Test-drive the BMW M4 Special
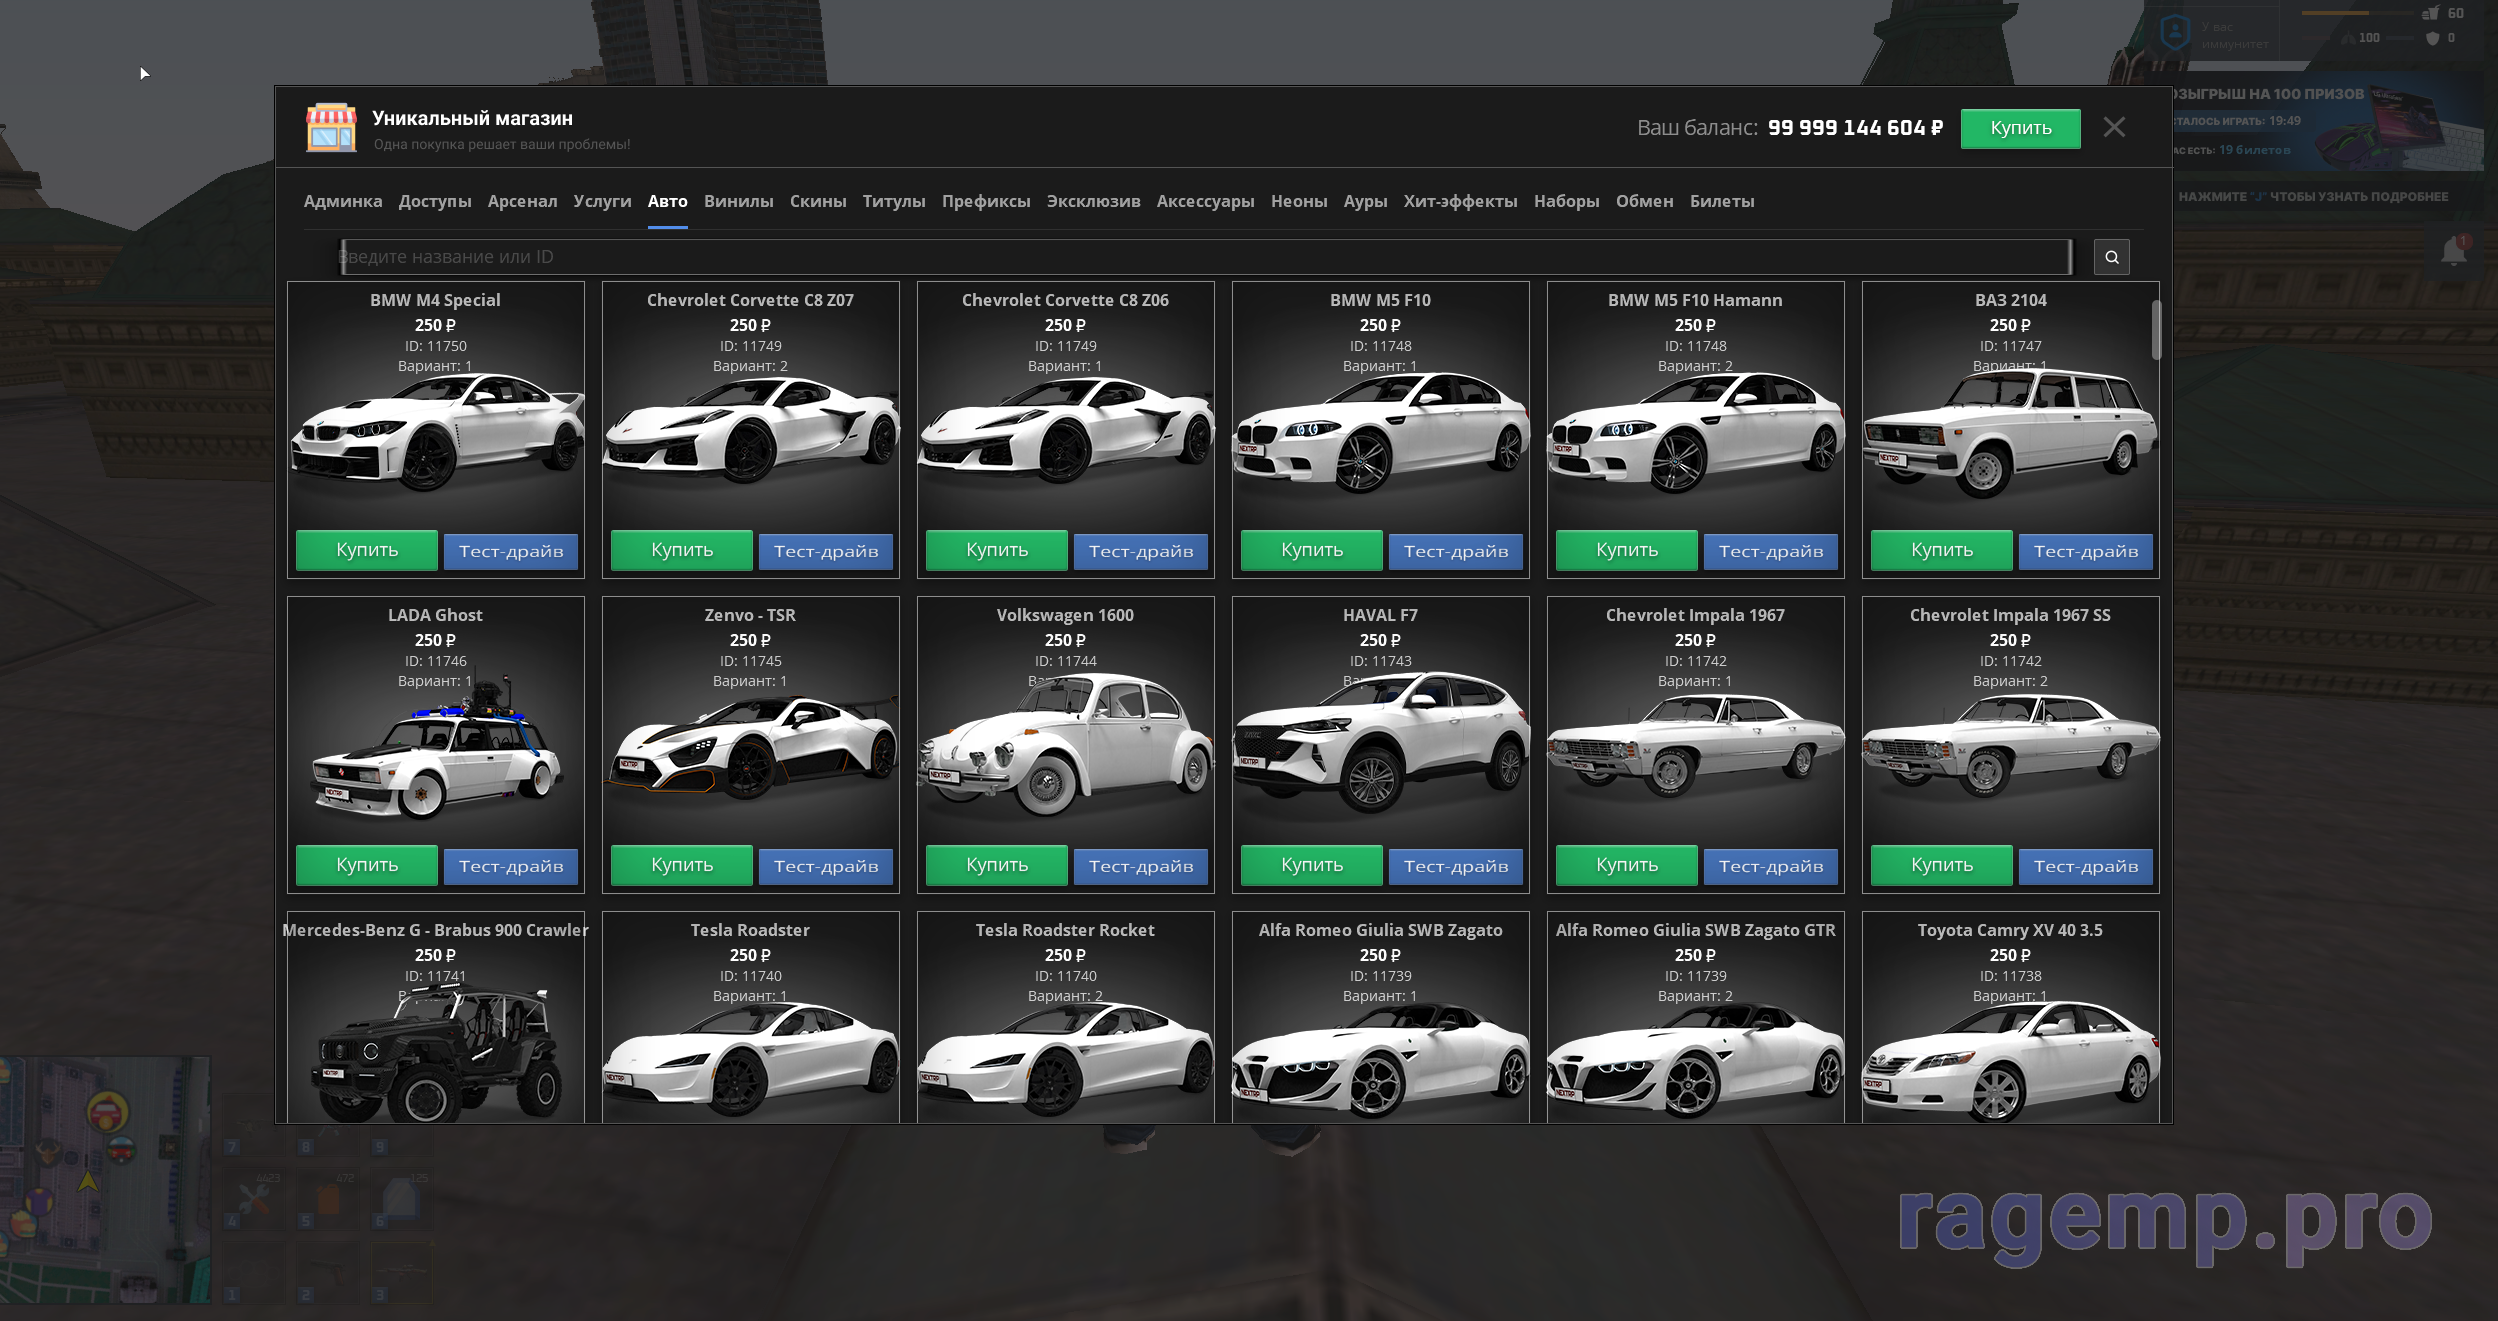Viewport: 2498px width, 1321px height. click(x=511, y=551)
